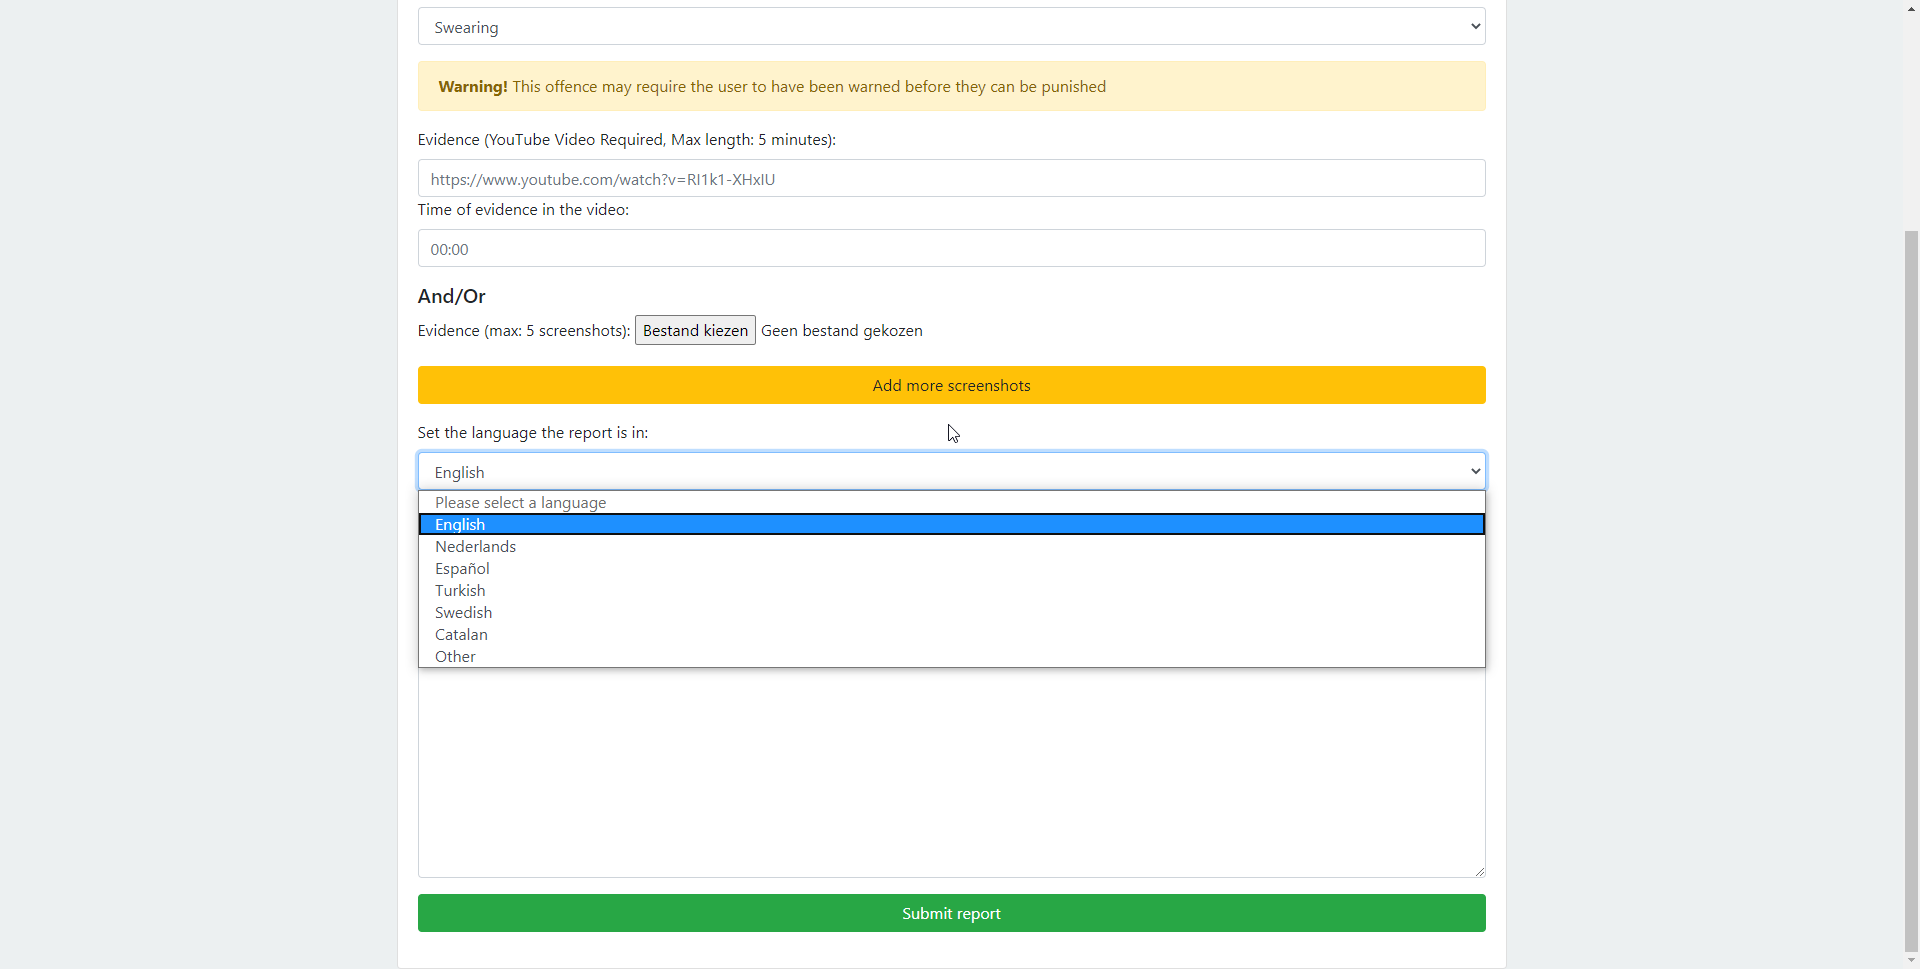The height and width of the screenshot is (969, 1920).
Task: Pick Catalan from the language list
Action: tap(951, 635)
